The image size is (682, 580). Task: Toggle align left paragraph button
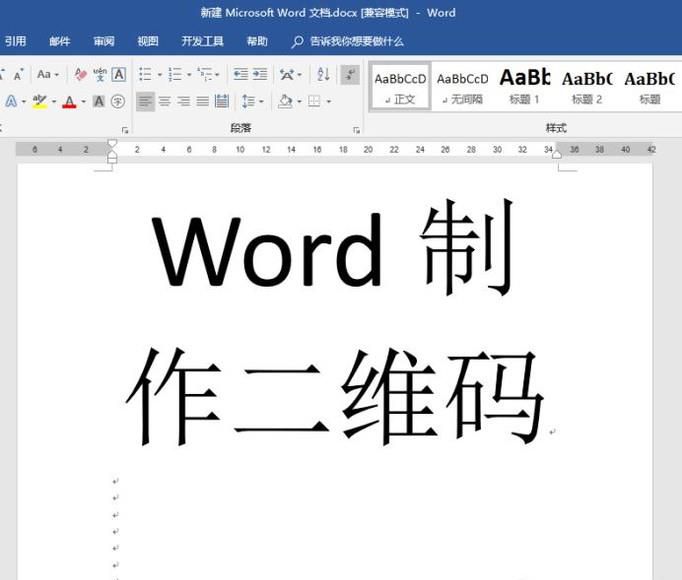point(145,102)
